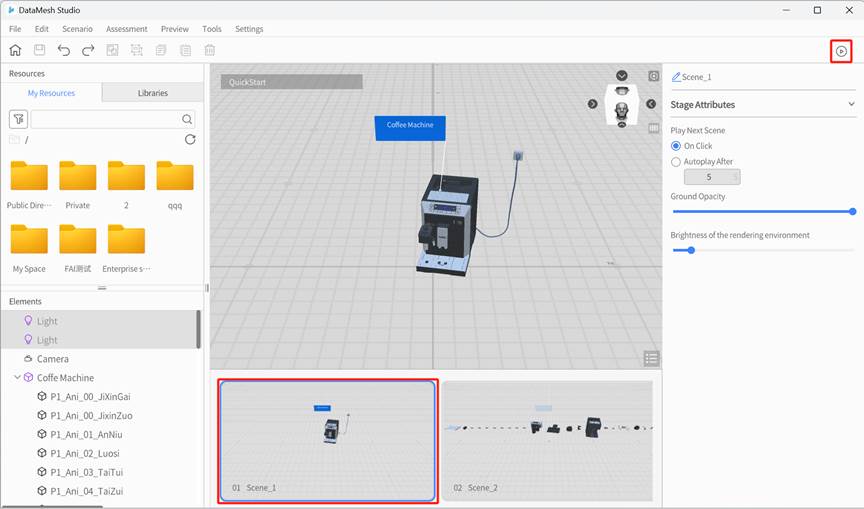Collapse the Coffe Machine tree node

17,378
